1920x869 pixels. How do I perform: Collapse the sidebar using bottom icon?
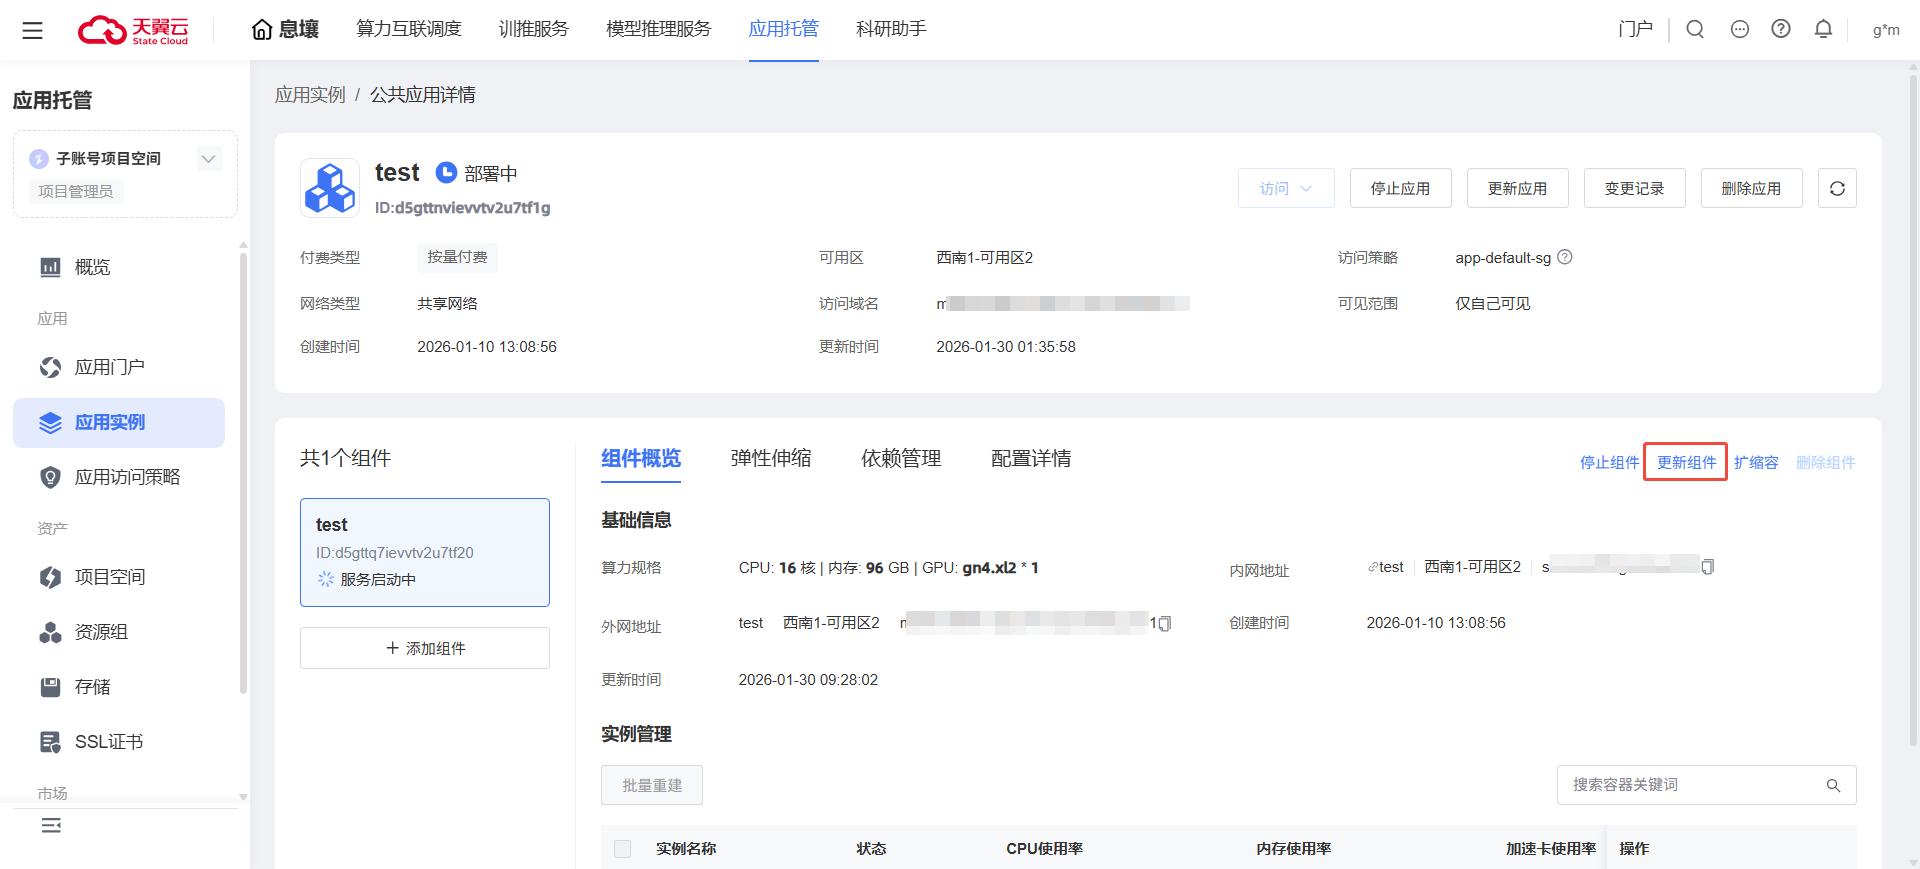pyautogui.click(x=51, y=825)
